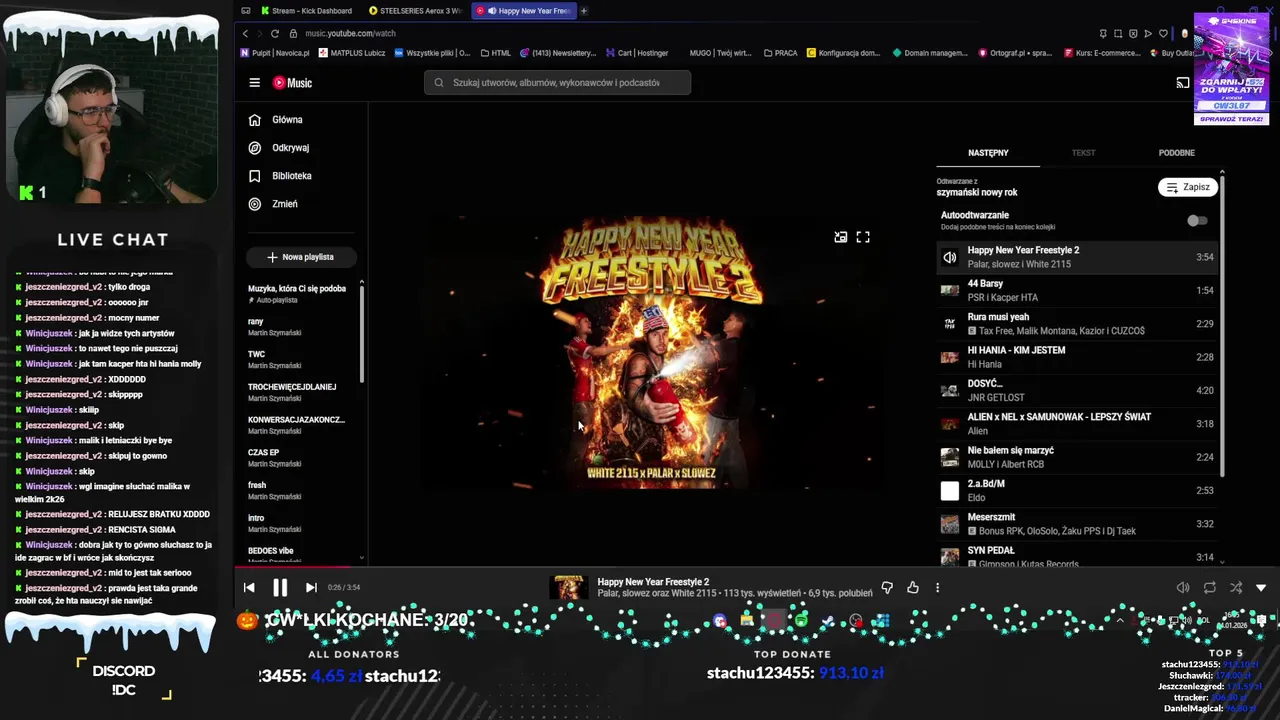The width and height of the screenshot is (1280, 720).
Task: Click the address bar URL
Action: pos(351,33)
